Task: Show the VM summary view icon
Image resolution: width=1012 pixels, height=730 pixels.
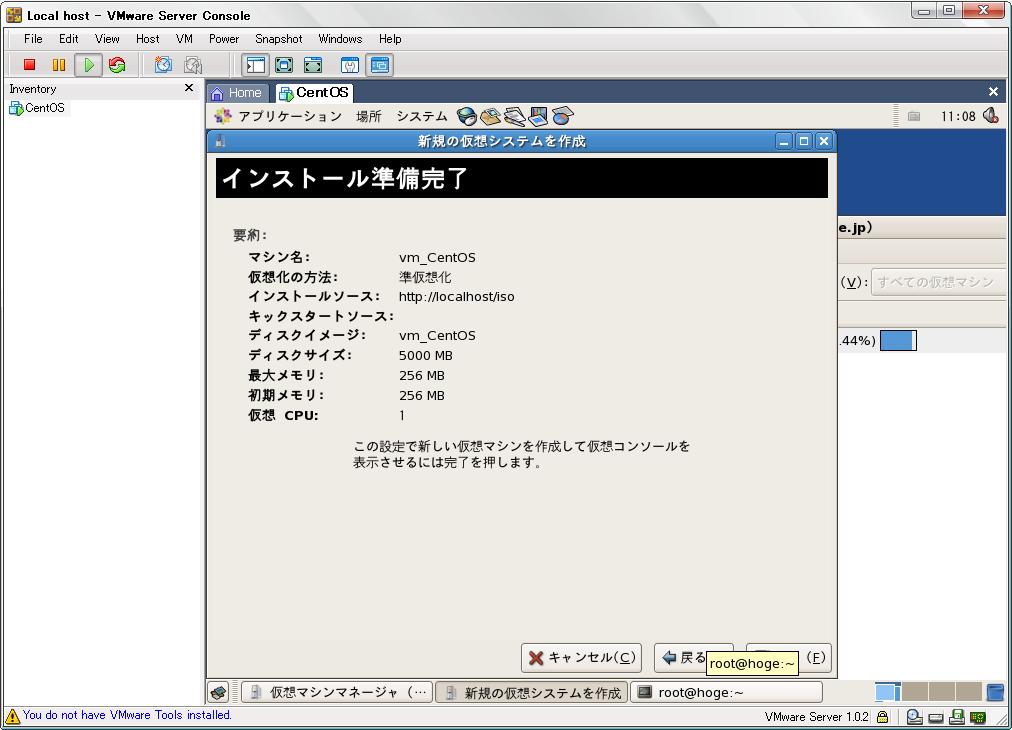Action: pyautogui.click(x=349, y=65)
